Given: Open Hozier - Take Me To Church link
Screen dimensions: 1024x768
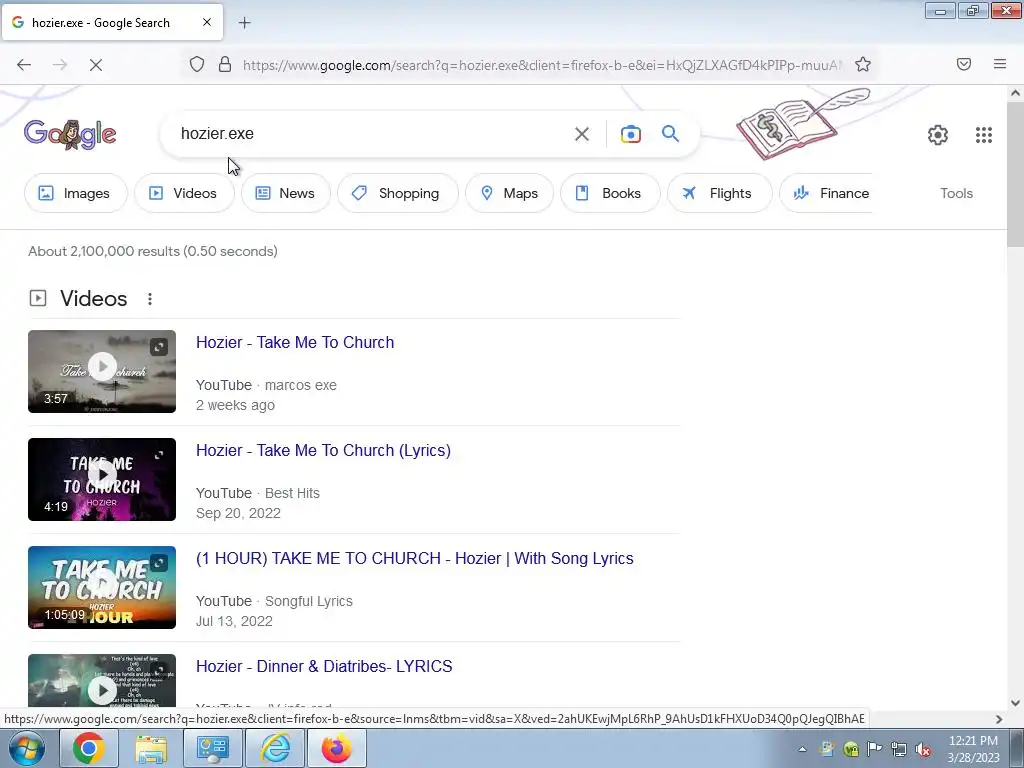Looking at the screenshot, I should tap(295, 342).
